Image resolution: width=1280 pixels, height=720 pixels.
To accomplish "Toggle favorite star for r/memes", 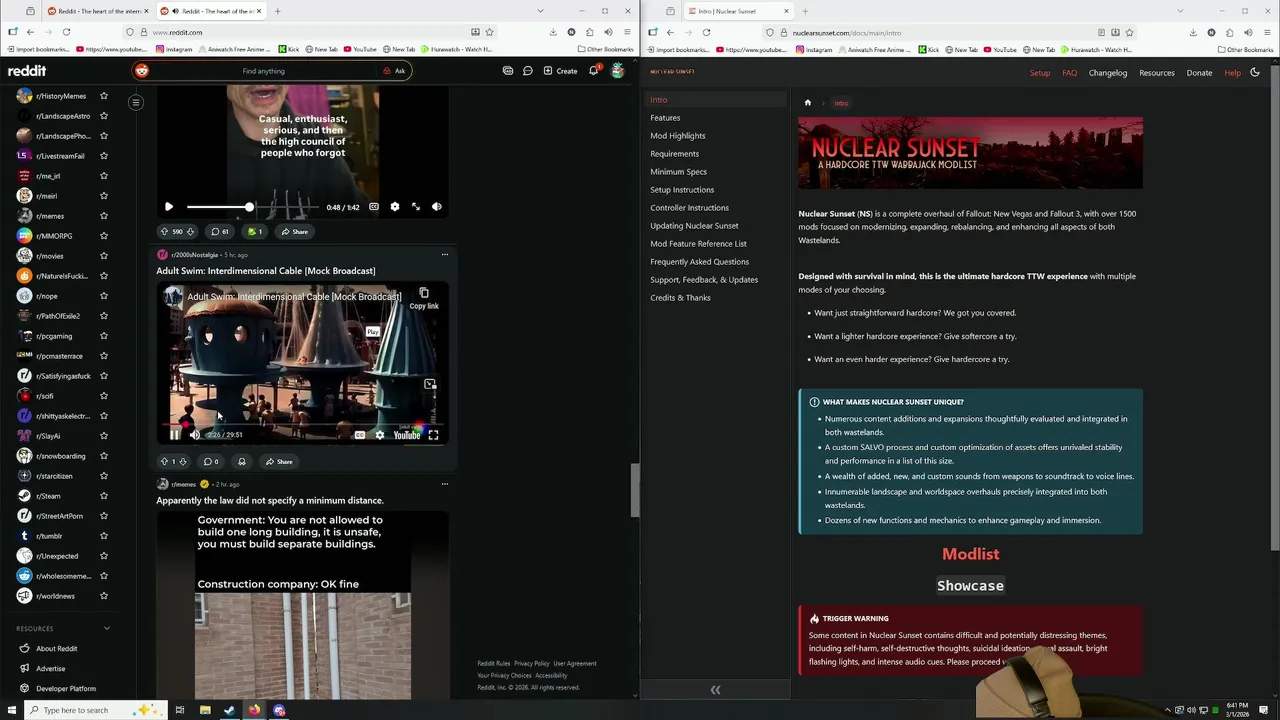I will point(103,216).
